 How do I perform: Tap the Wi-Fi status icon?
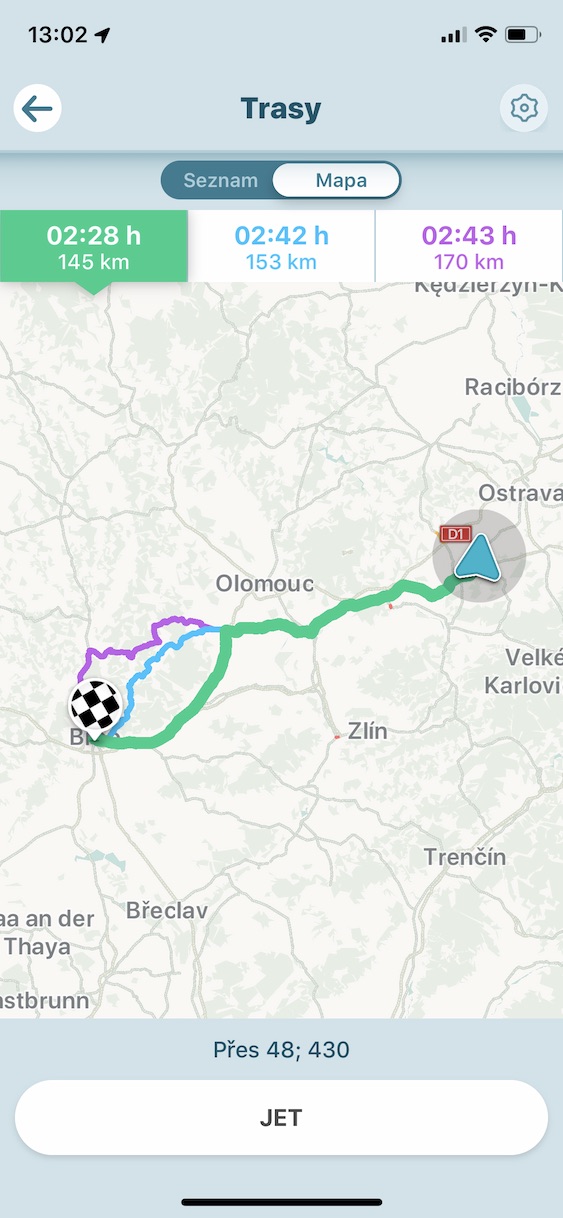[x=487, y=35]
